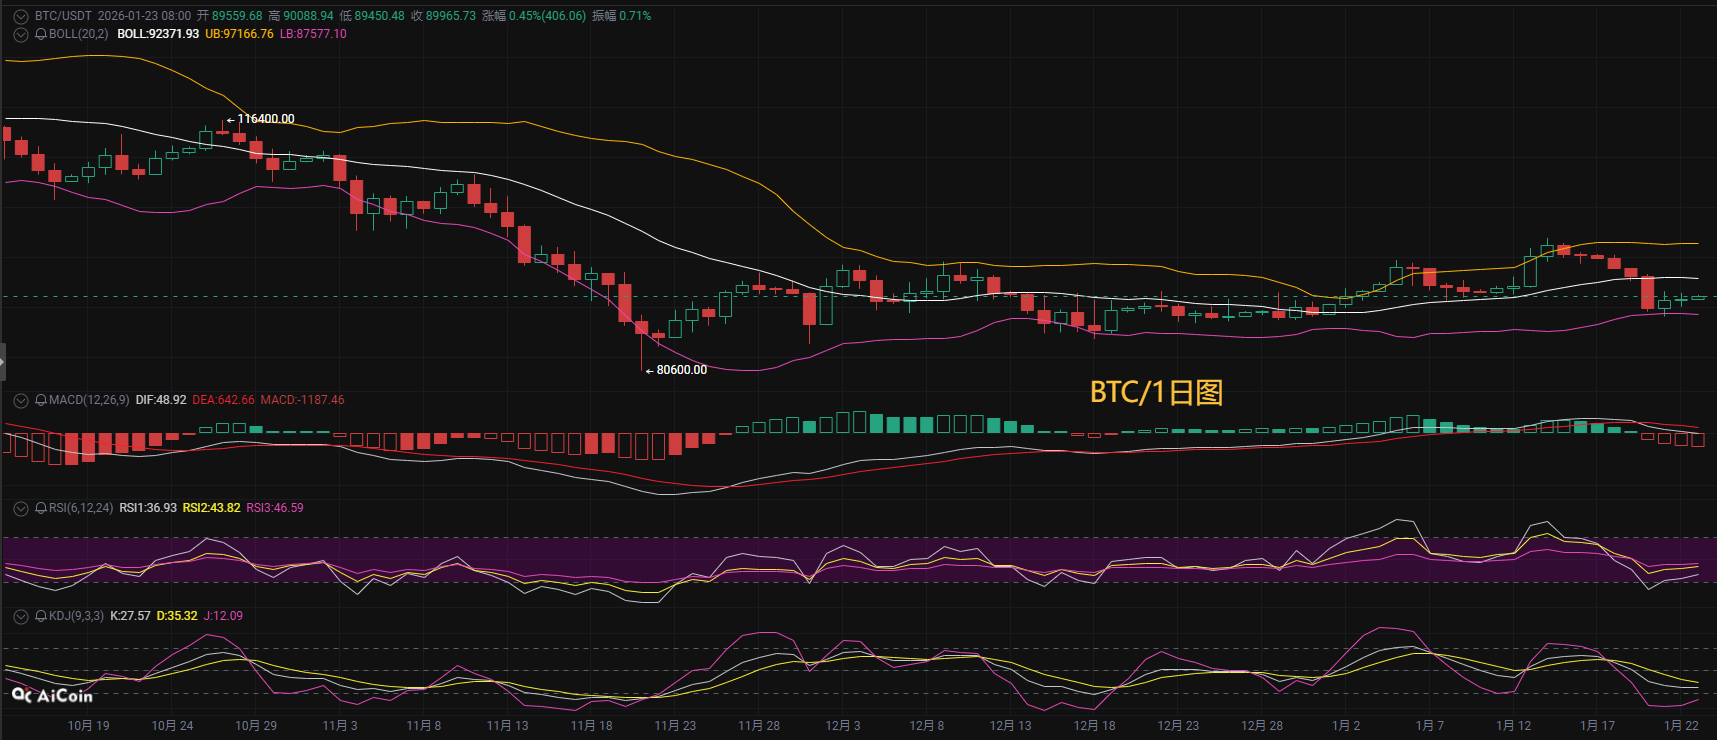This screenshot has width=1717, height=740.
Task: Collapse the BOLL indicator row
Action: [20, 34]
